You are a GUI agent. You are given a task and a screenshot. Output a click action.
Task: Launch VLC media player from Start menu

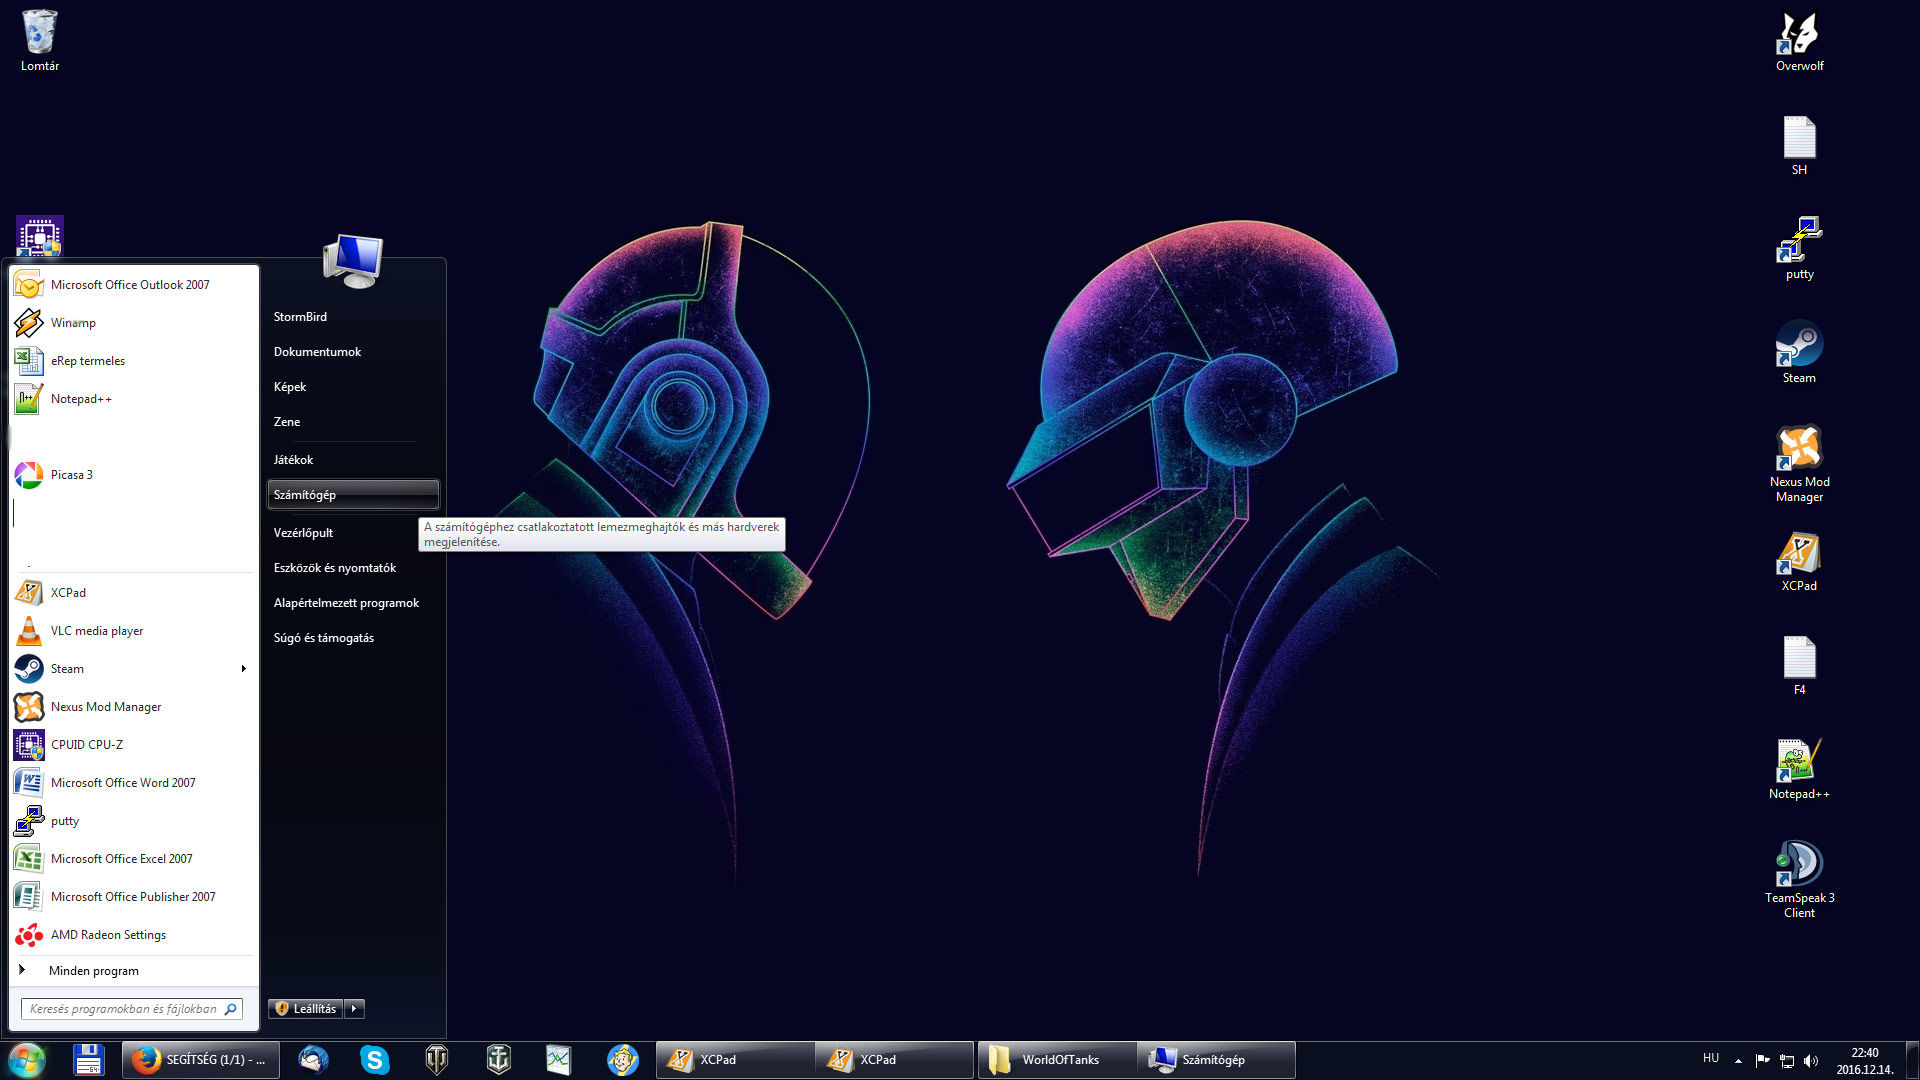(134, 631)
